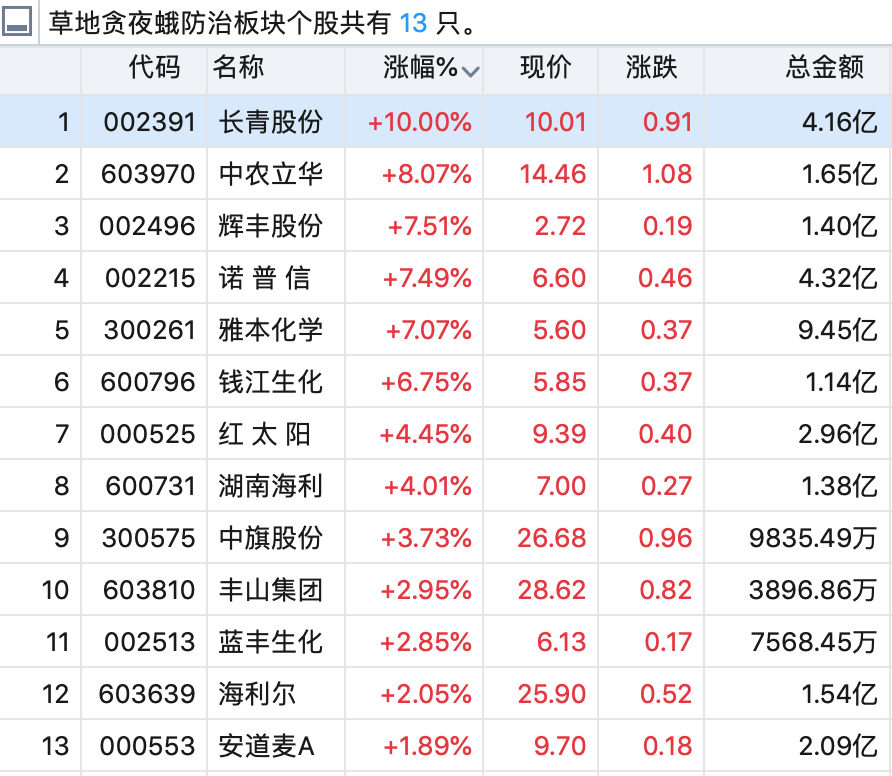Click stock code 603639
892x776 pixels.
[x=147, y=694]
